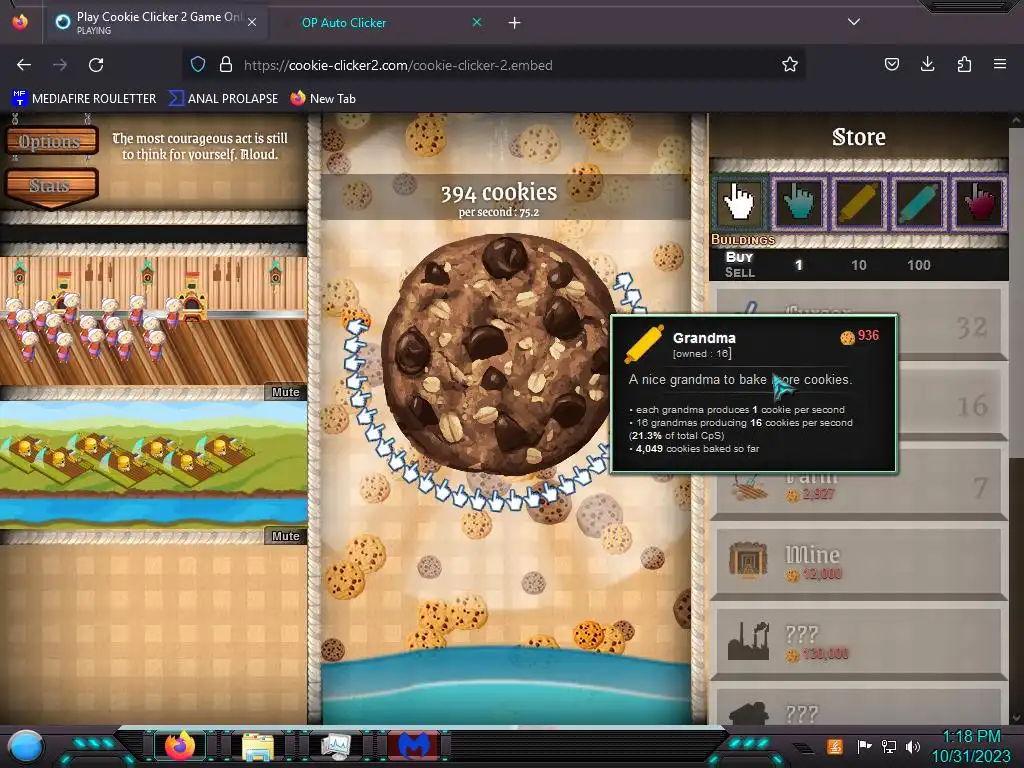Open the Pocket save icon
The image size is (1024, 768).
coord(891,64)
